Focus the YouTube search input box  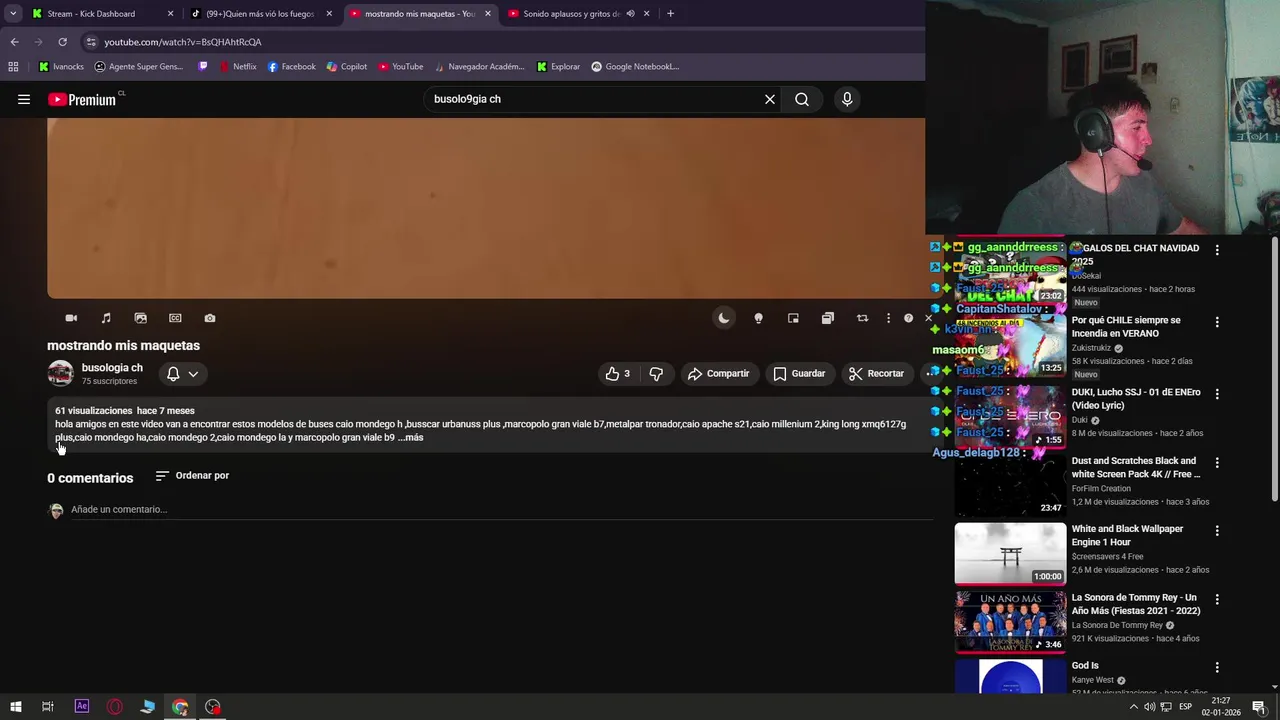(590, 99)
